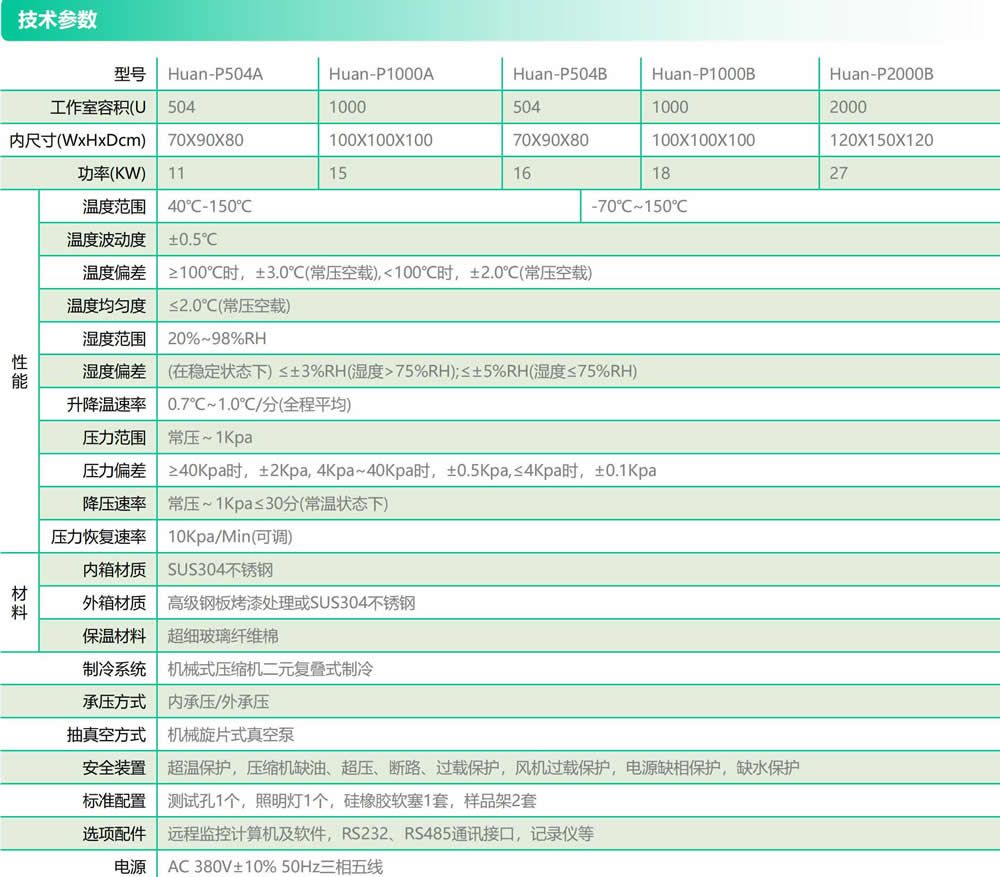Select the Huan-P504A model column header
Image resolution: width=1000 pixels, height=877 pixels.
coord(215,74)
